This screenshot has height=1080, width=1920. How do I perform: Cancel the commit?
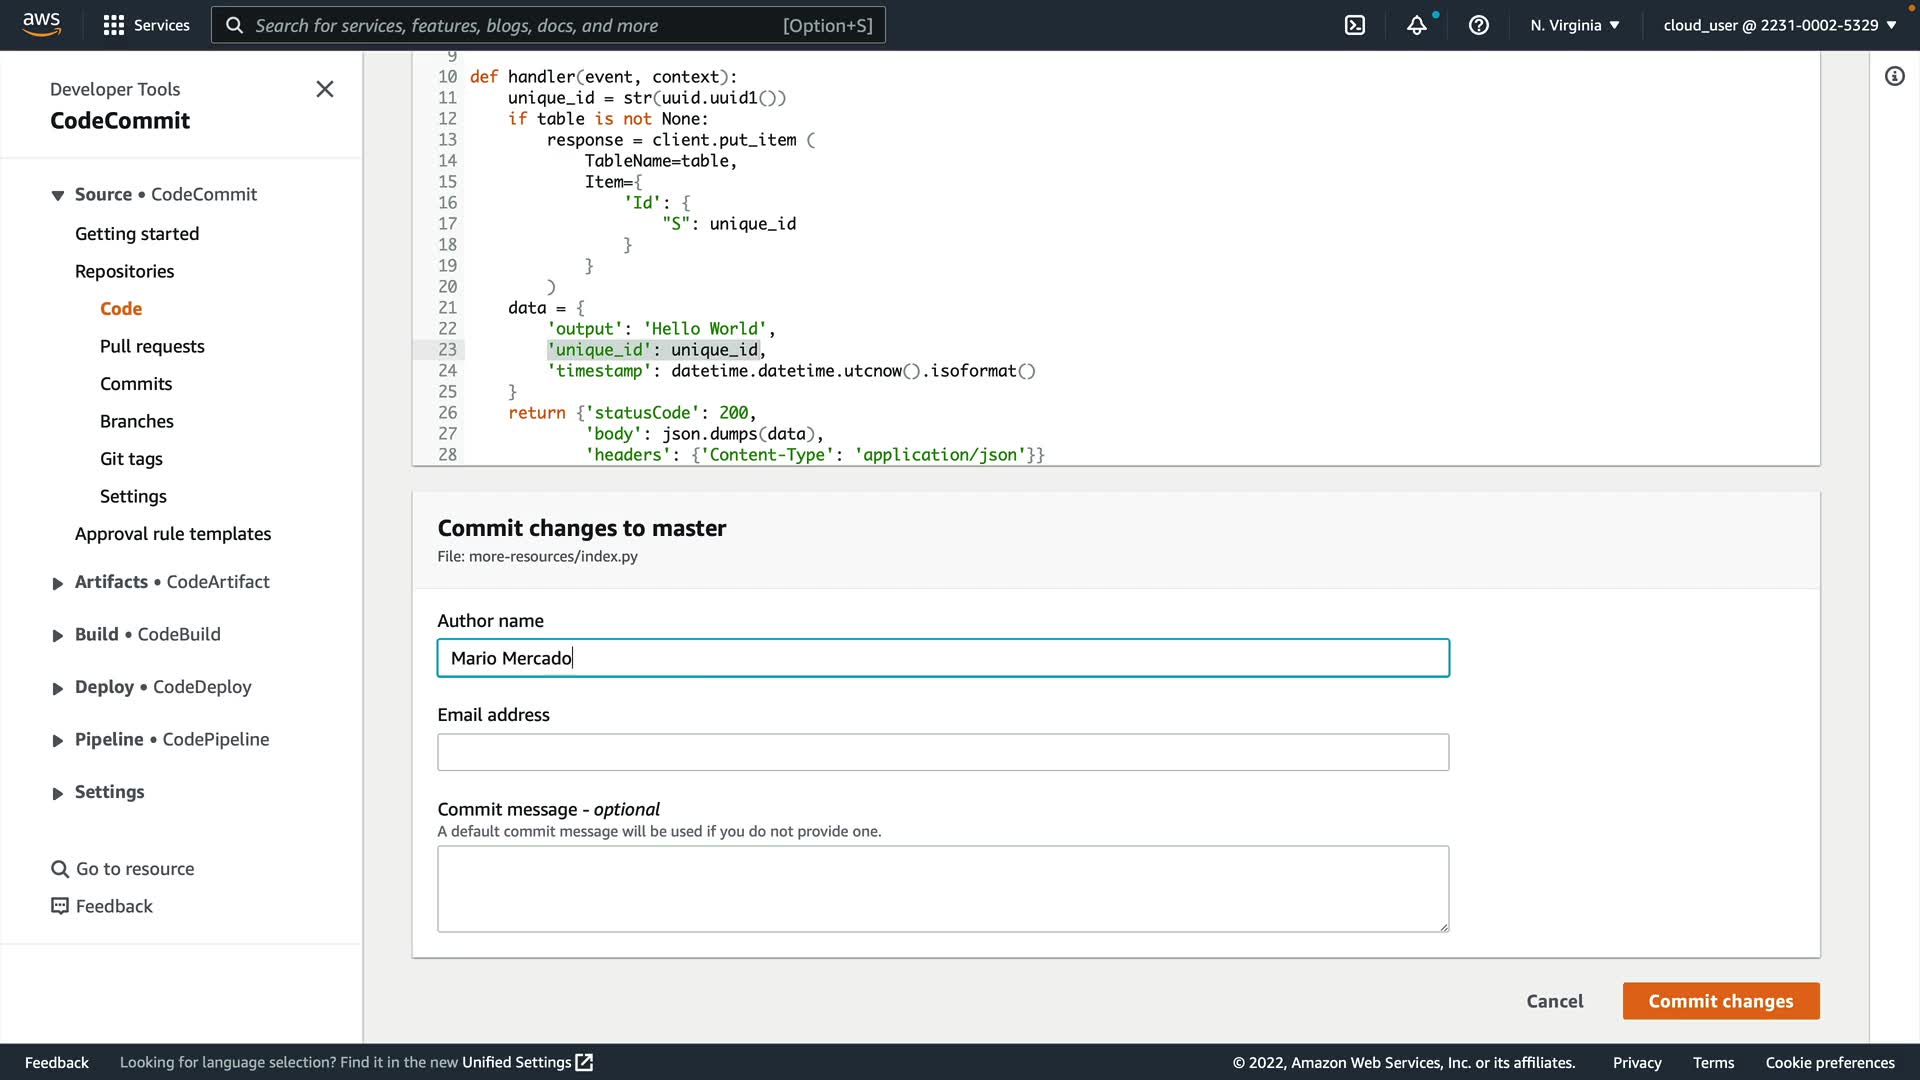click(x=1554, y=1001)
